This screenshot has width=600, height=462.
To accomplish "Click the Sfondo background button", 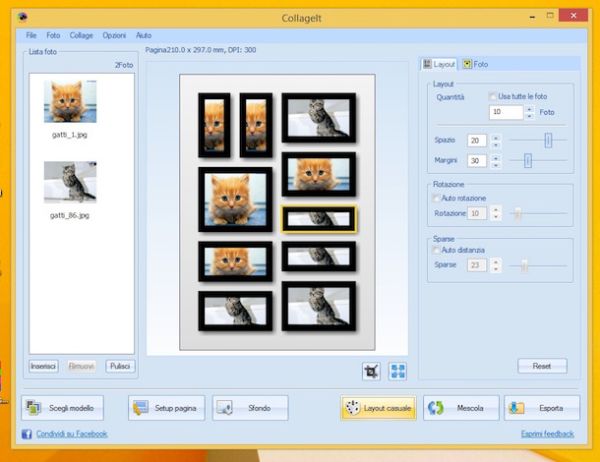I will 250,408.
